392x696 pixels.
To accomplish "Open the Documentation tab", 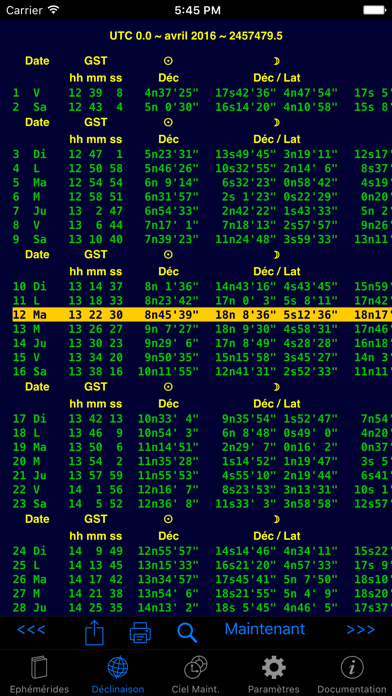I will tap(352, 675).
